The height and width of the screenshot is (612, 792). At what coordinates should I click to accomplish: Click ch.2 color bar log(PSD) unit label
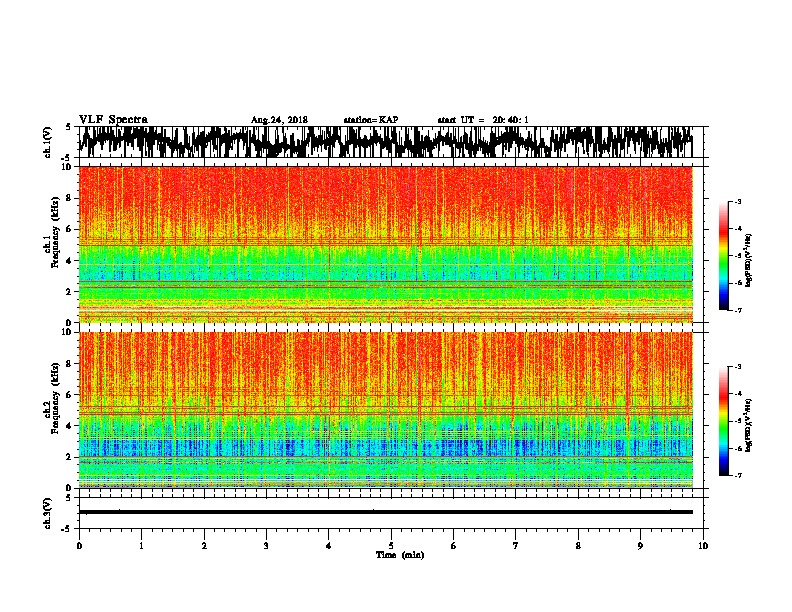click(749, 426)
